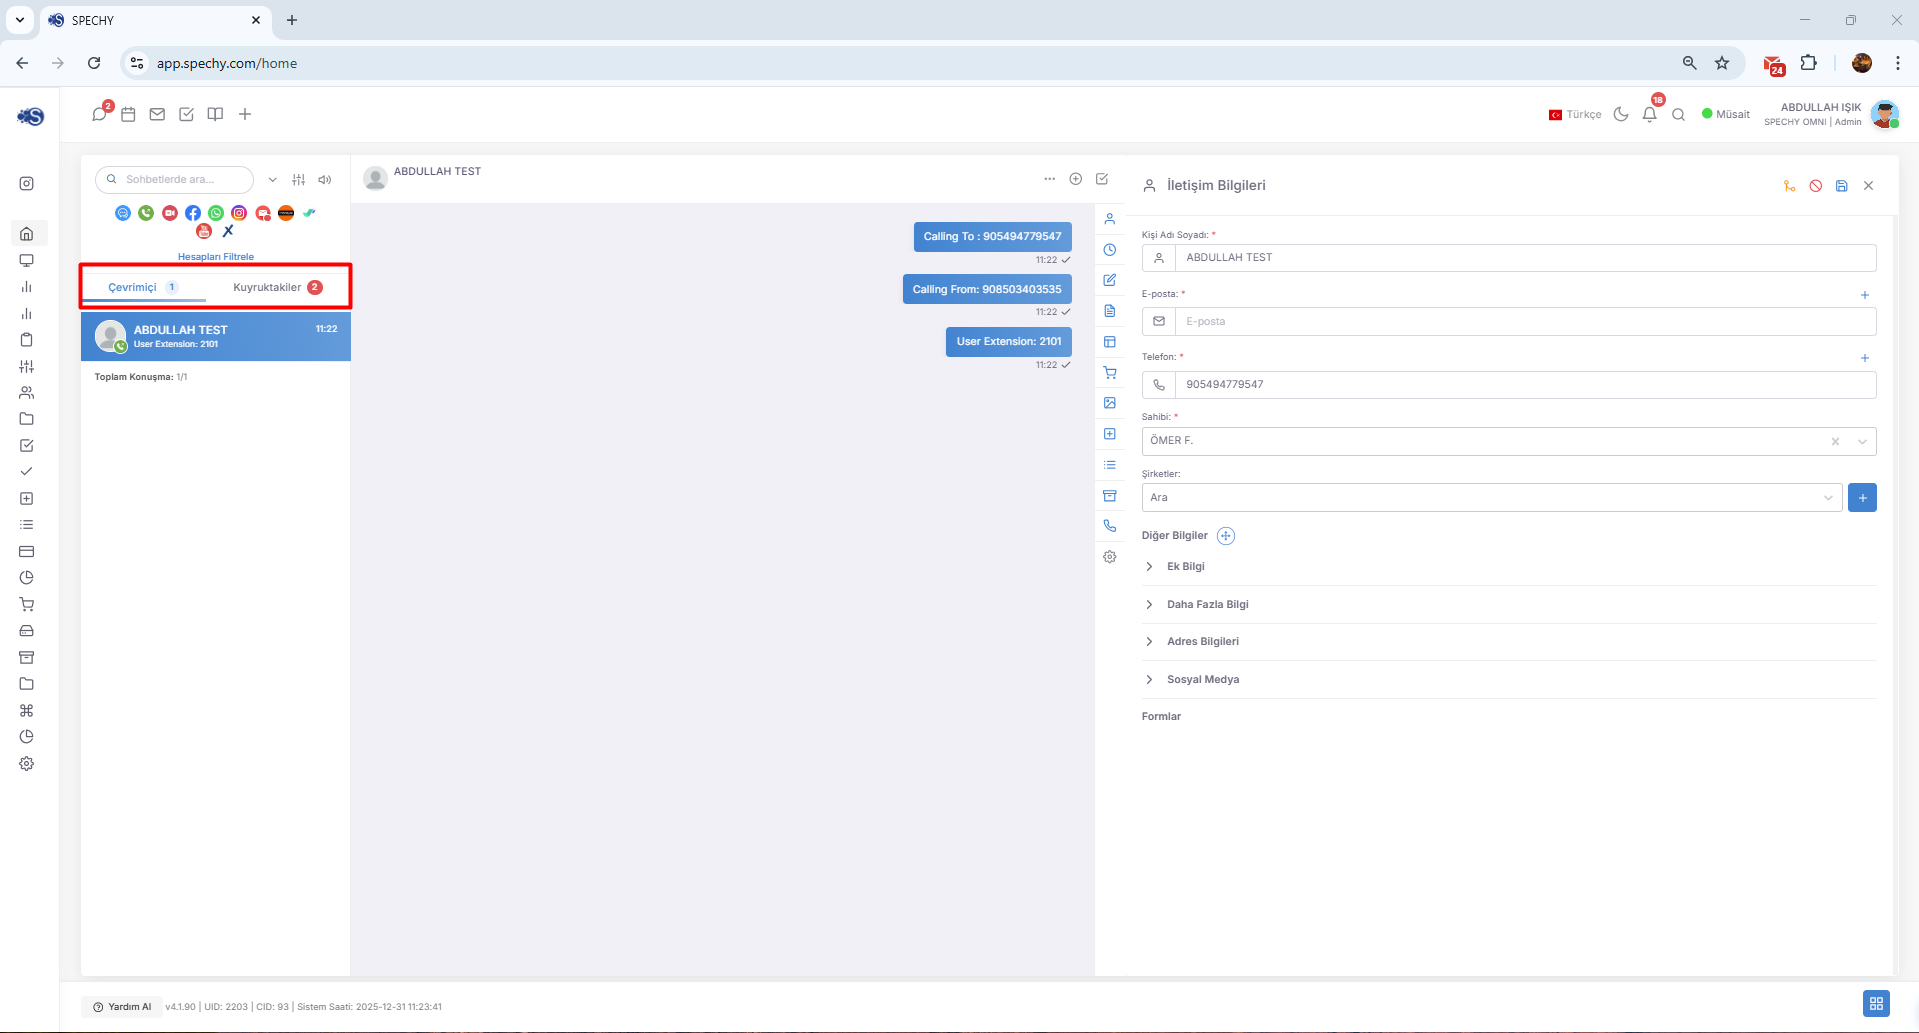Add Diğer Bilgiler with circled plus
Viewport: 1919px width, 1033px height.
click(x=1226, y=536)
